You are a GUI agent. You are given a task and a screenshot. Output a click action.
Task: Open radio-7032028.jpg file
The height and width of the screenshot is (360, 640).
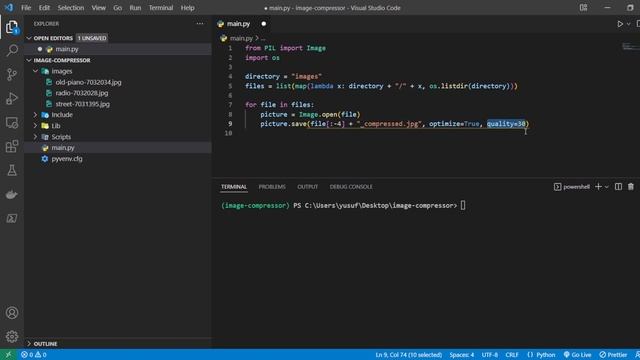82,93
